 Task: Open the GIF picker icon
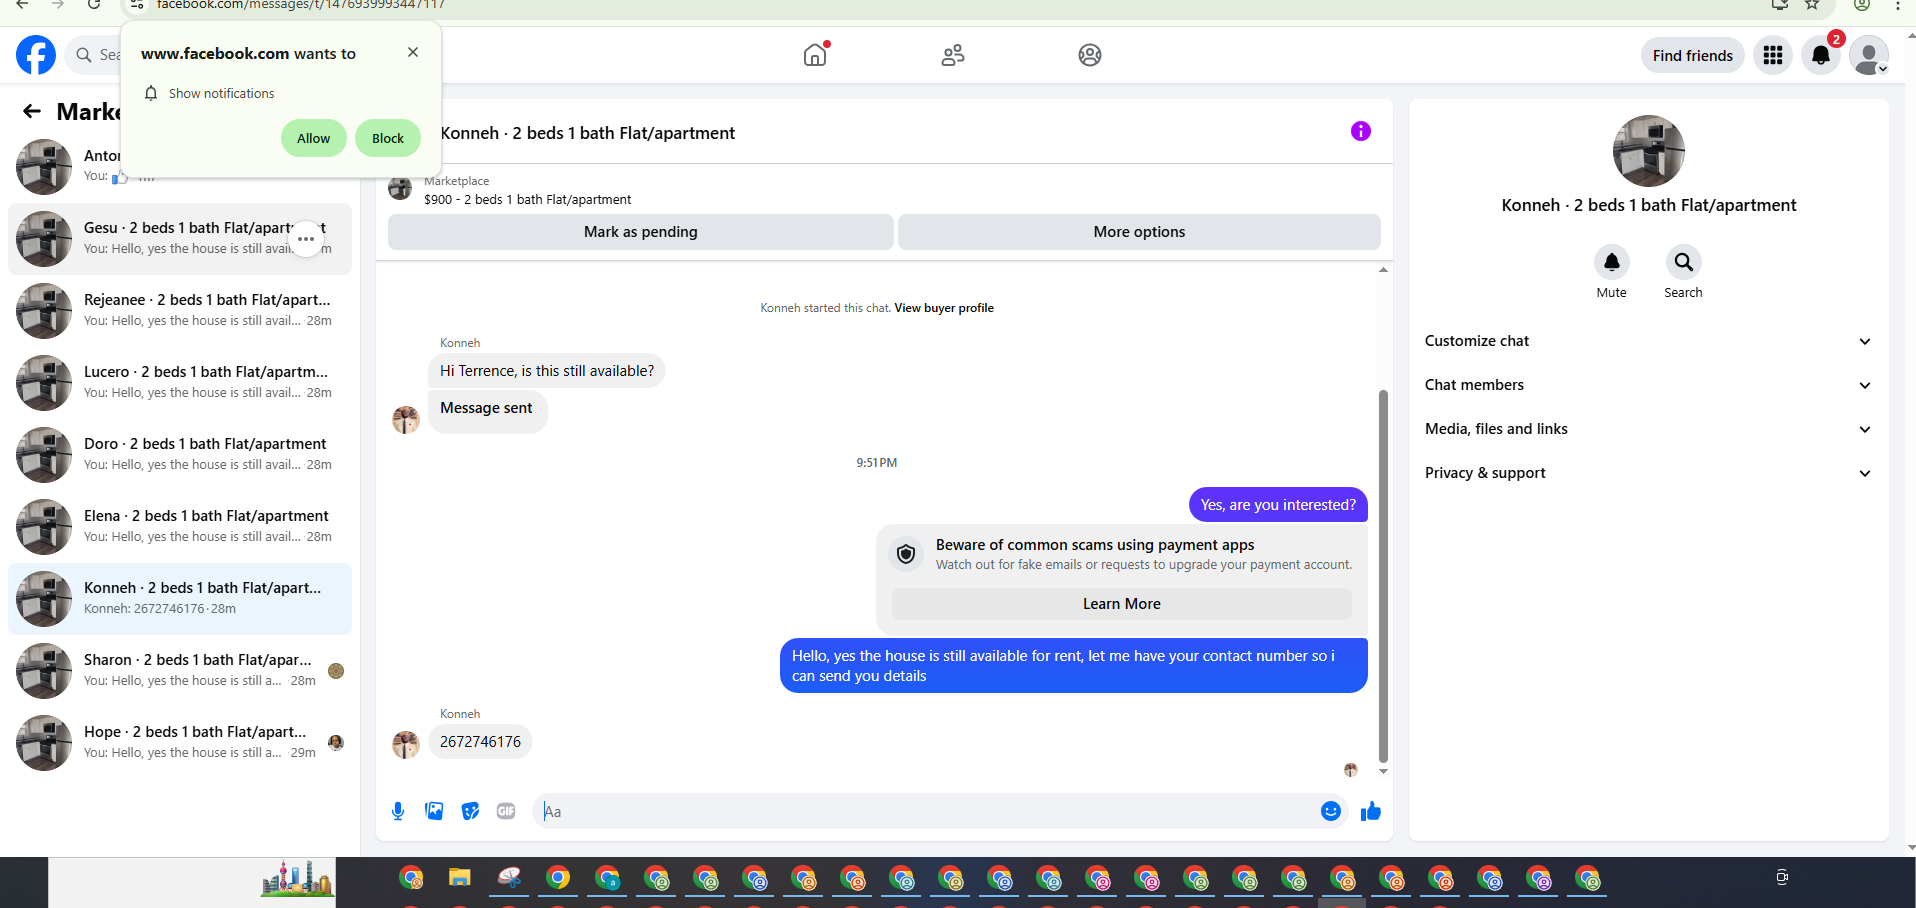[506, 811]
